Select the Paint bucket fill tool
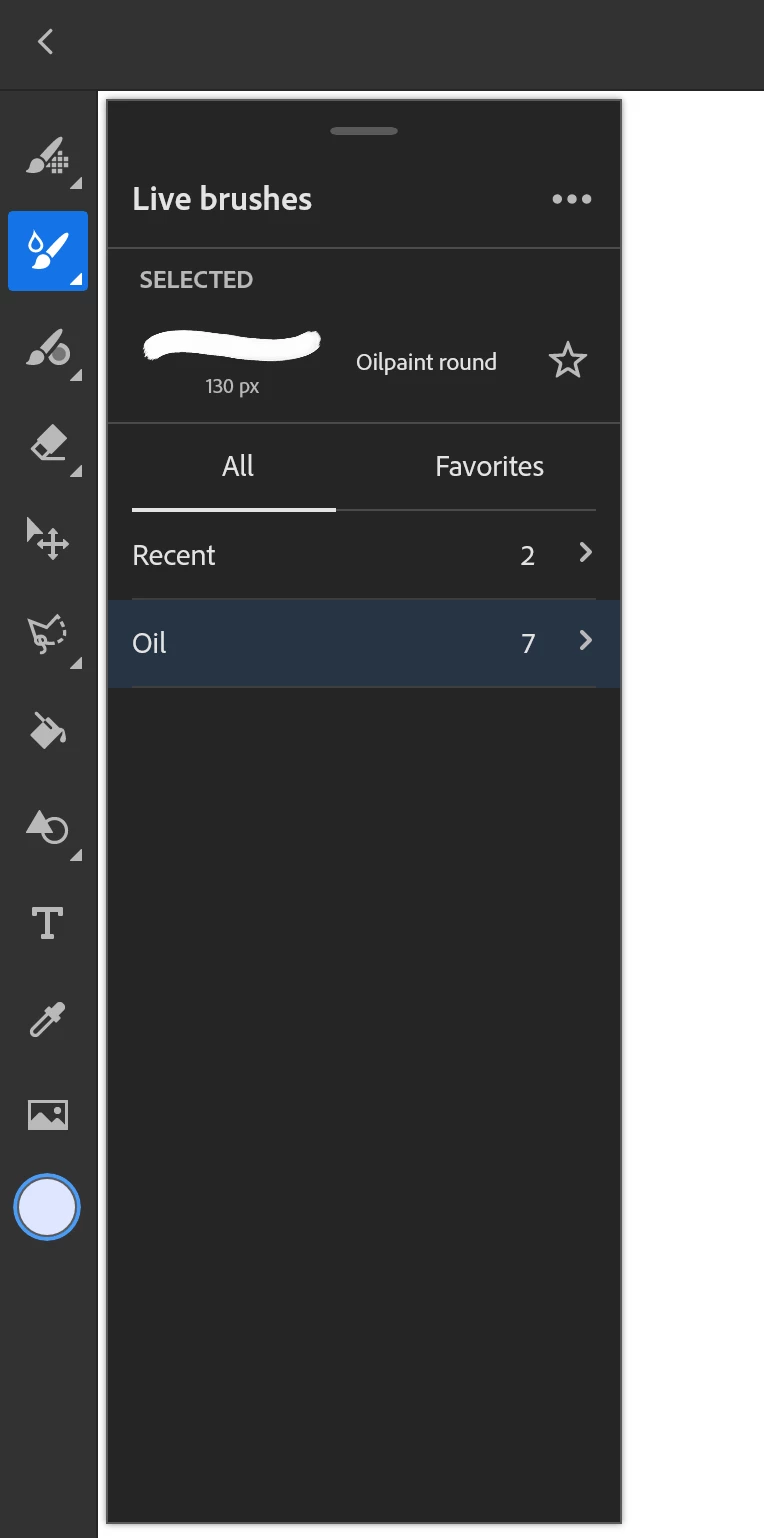Screen dimensions: 764x1538 point(48,730)
